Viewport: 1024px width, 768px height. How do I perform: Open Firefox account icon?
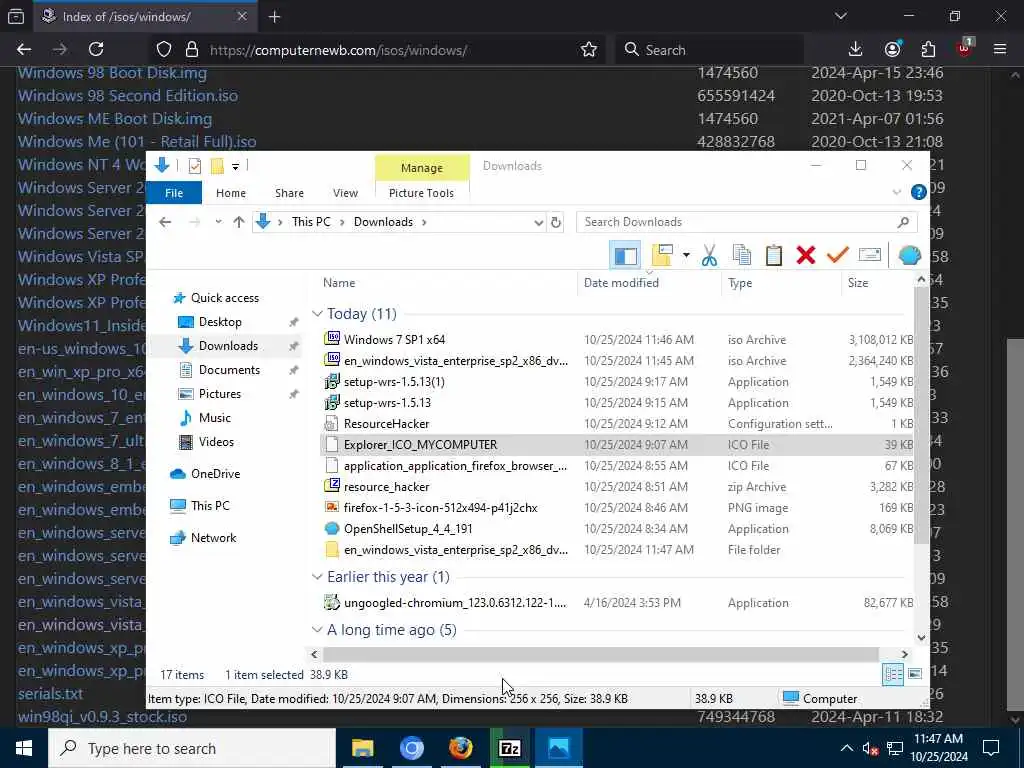click(892, 50)
